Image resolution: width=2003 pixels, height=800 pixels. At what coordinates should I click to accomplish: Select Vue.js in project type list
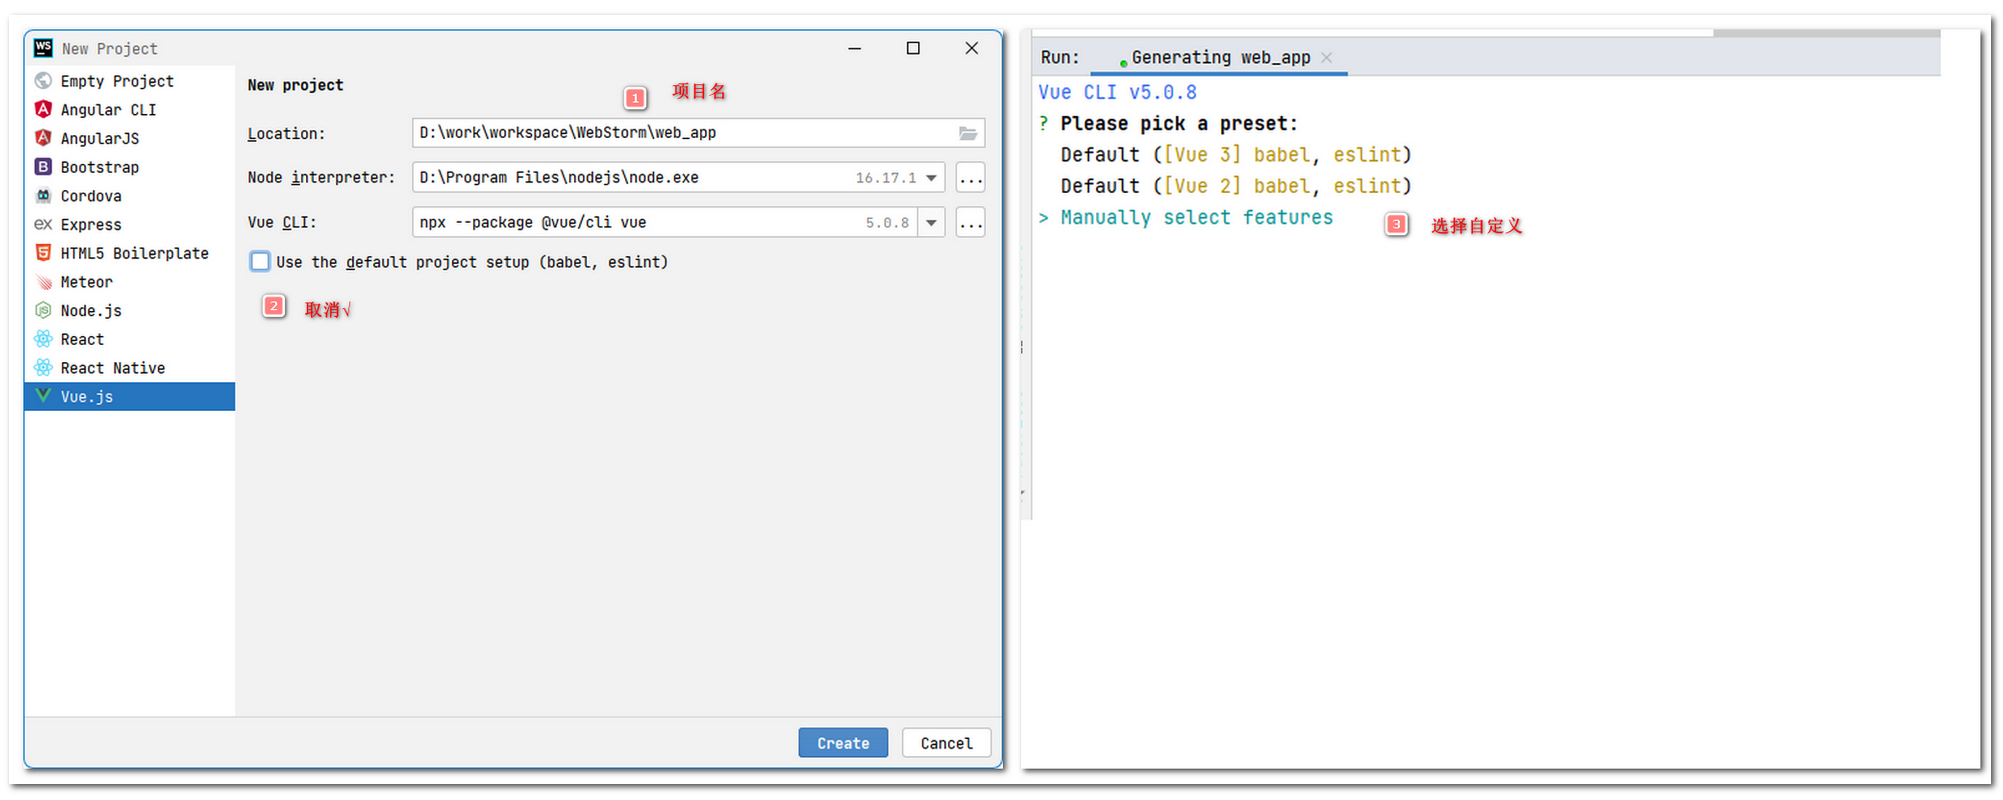pos(130,397)
